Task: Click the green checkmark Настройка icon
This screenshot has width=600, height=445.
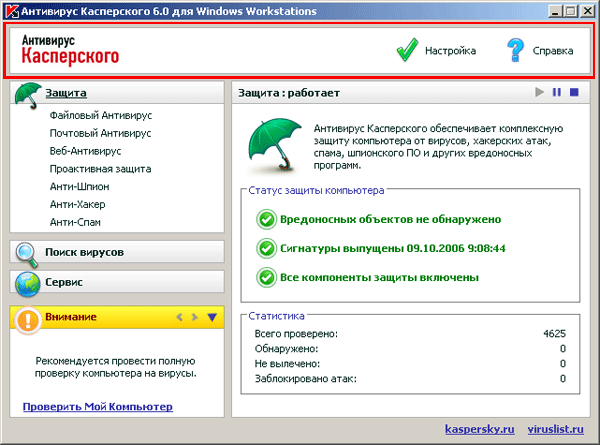Action: pos(407,50)
